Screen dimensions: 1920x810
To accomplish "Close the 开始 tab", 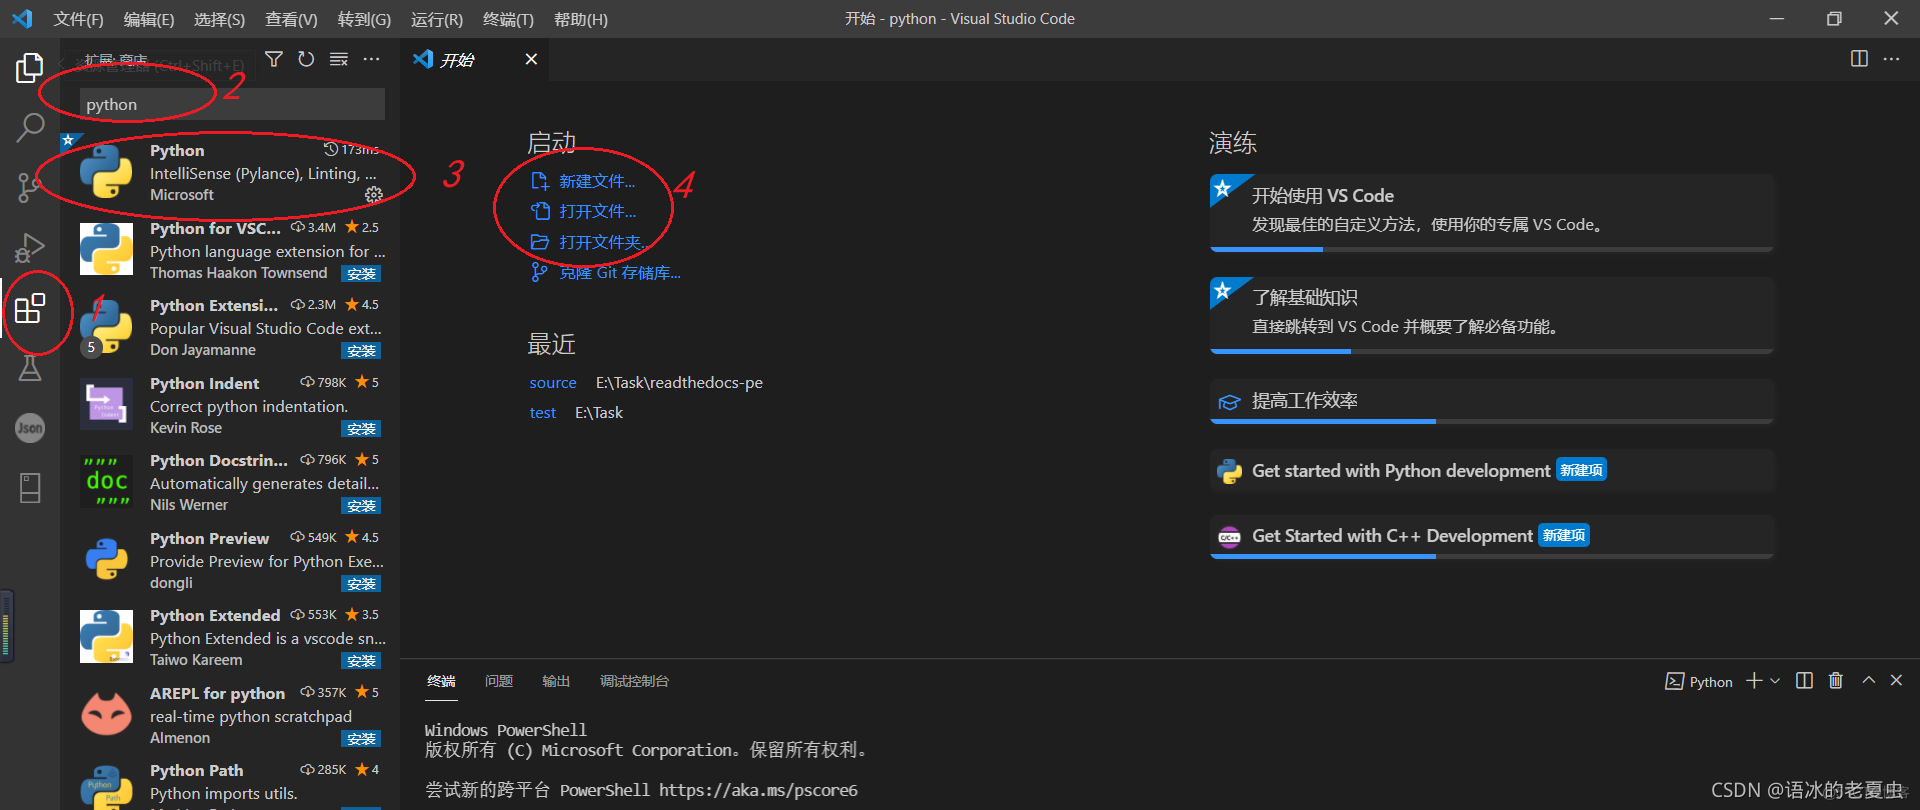I will 531,59.
